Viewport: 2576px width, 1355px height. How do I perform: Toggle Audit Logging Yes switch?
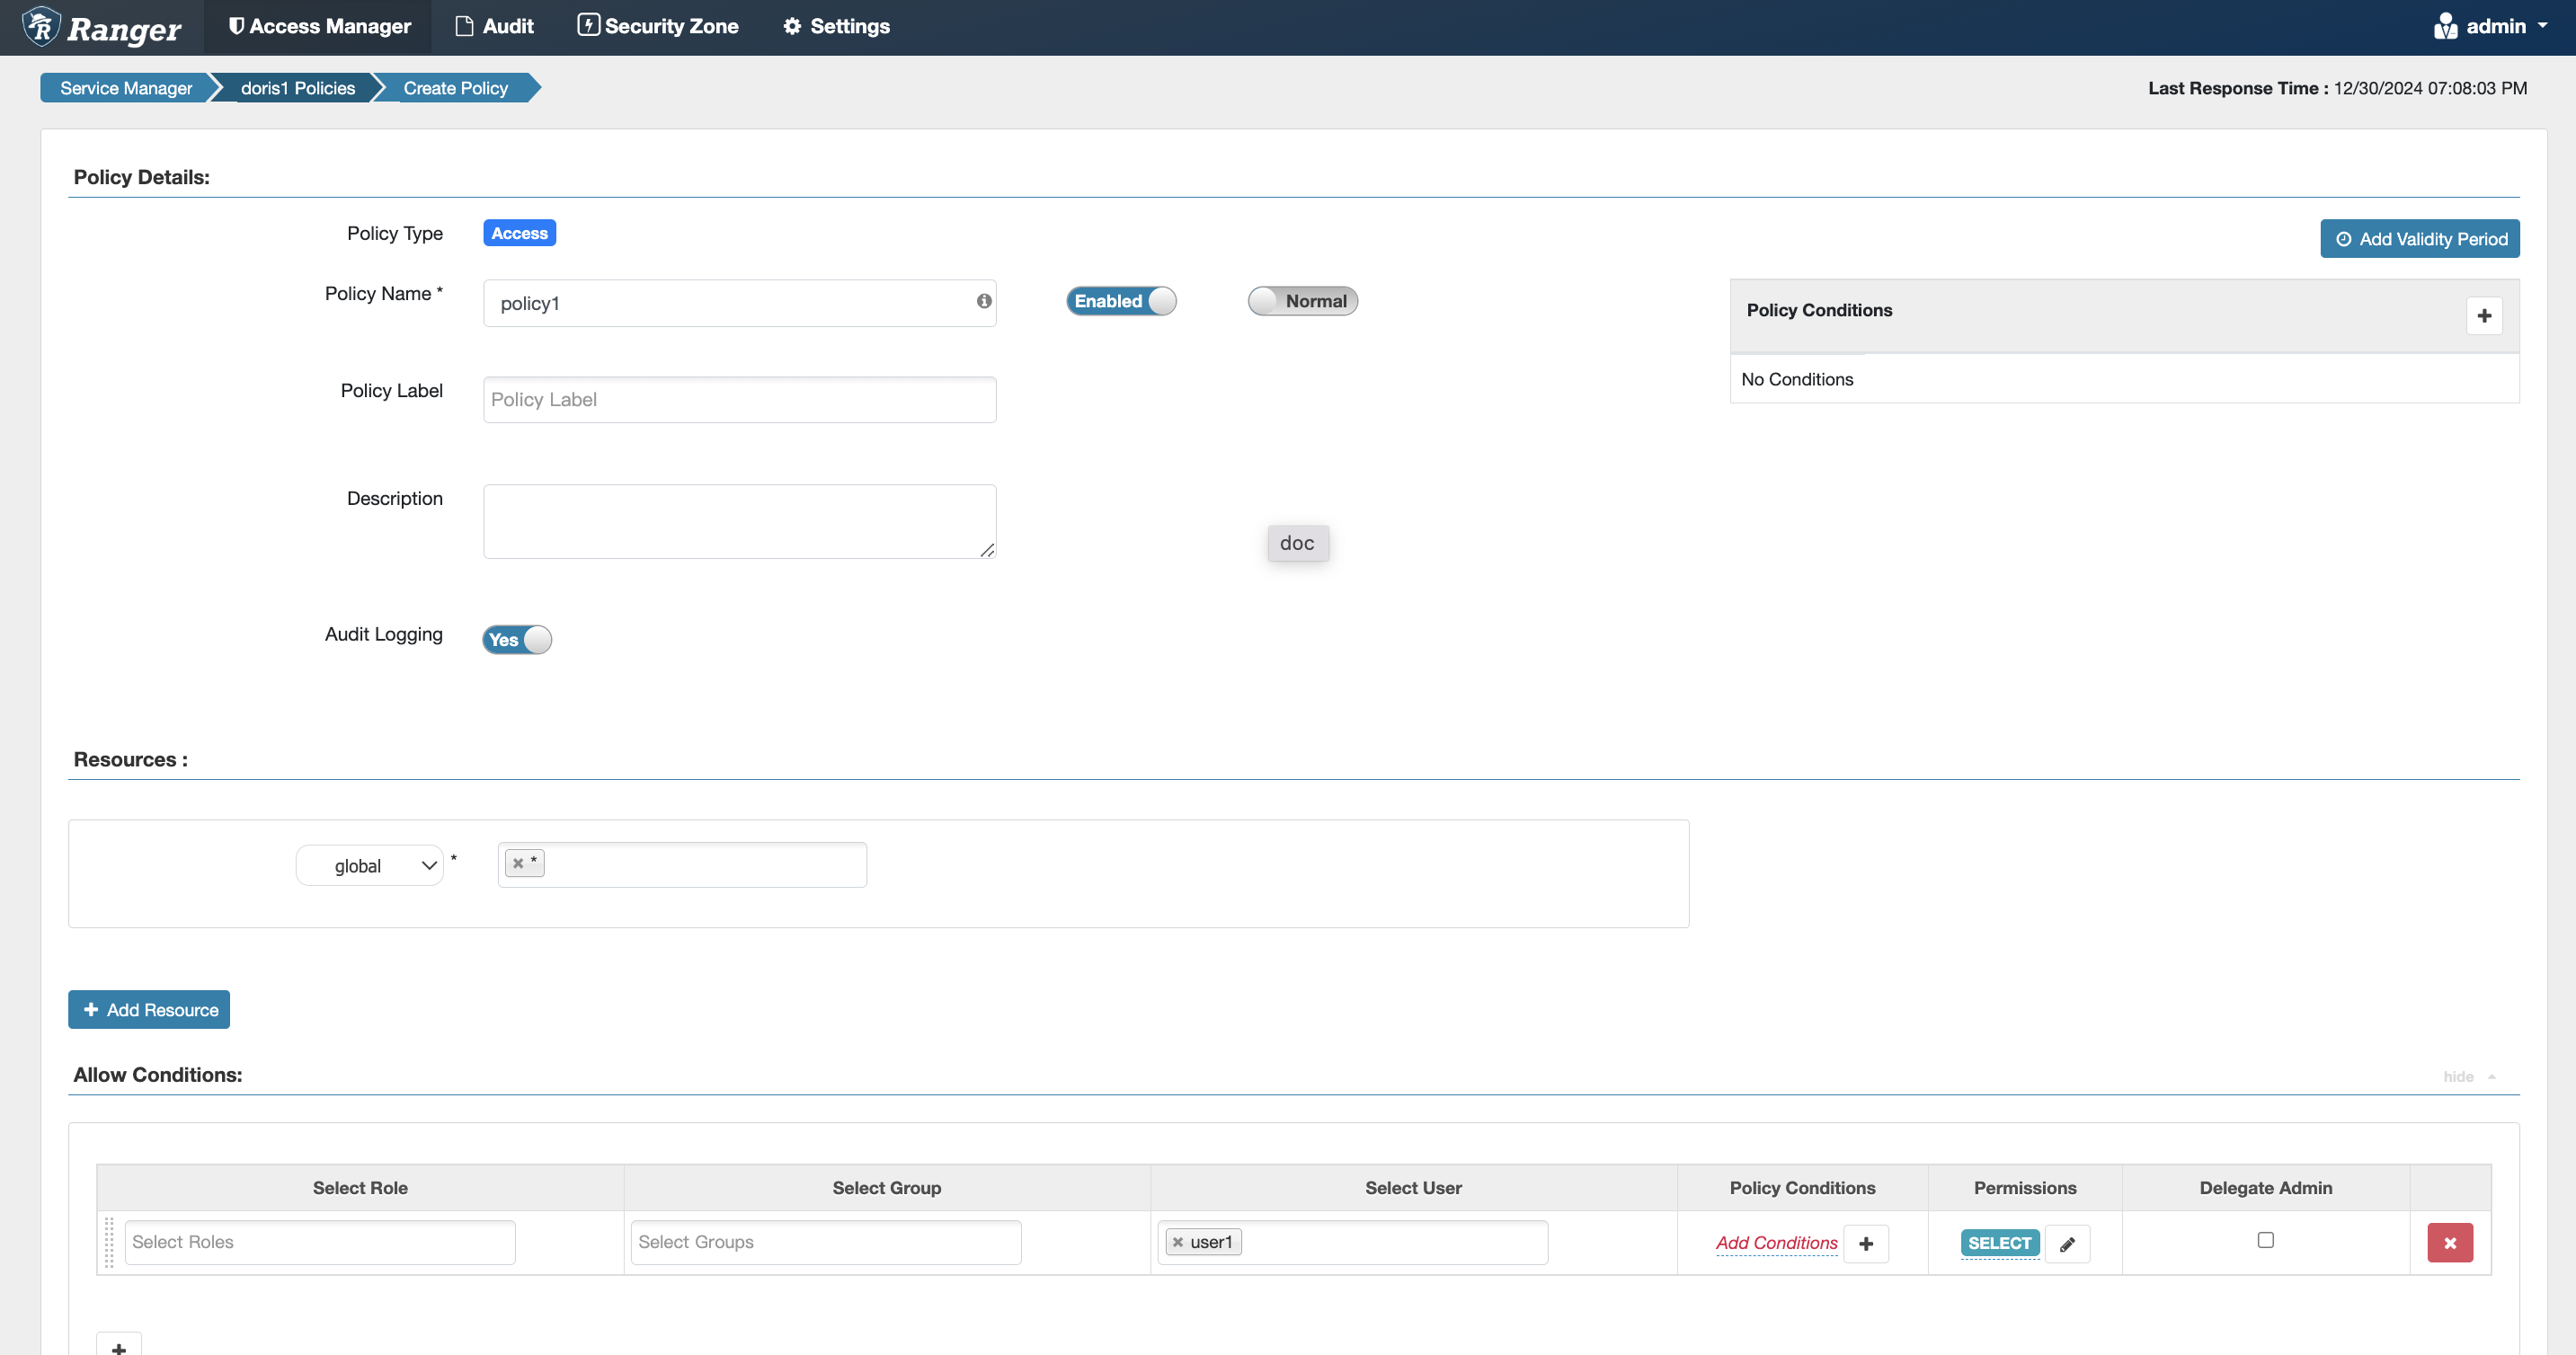[517, 640]
